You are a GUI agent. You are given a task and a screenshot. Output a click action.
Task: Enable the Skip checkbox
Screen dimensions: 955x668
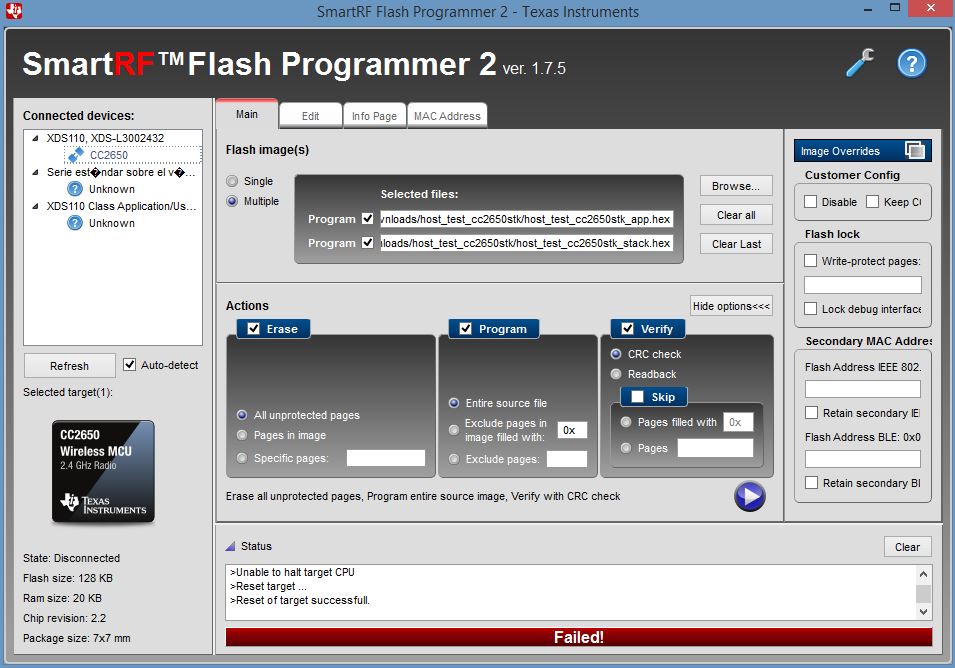tap(638, 397)
